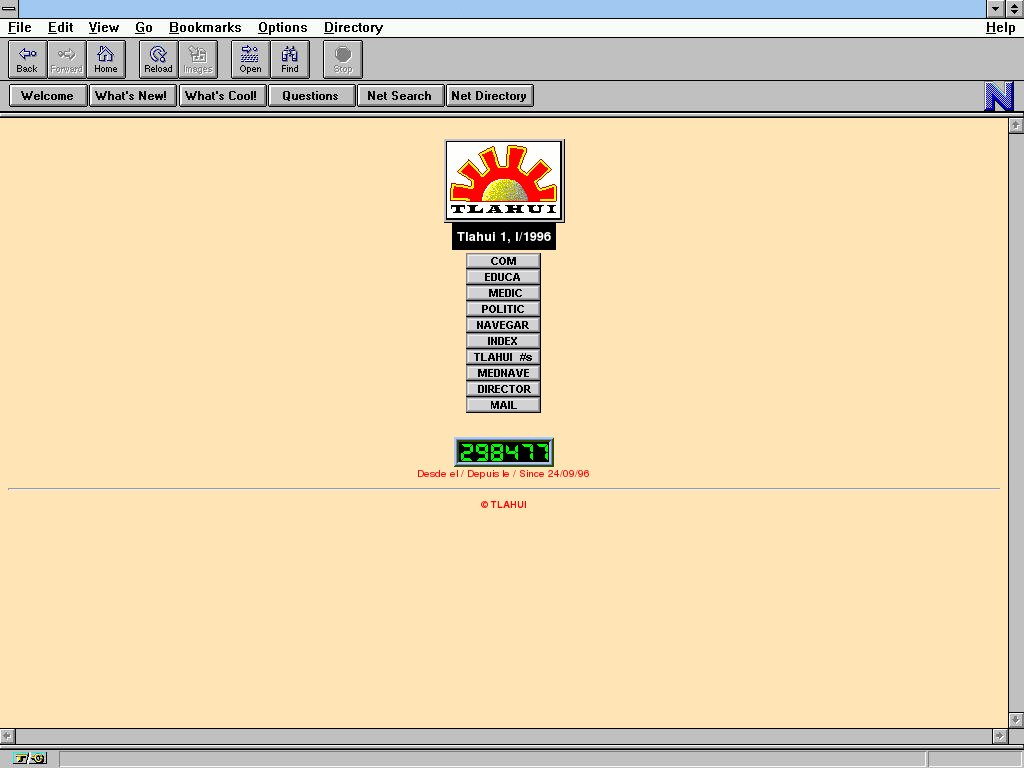This screenshot has height=768, width=1024.
Task: Click the Netscape N logo
Action: (999, 96)
